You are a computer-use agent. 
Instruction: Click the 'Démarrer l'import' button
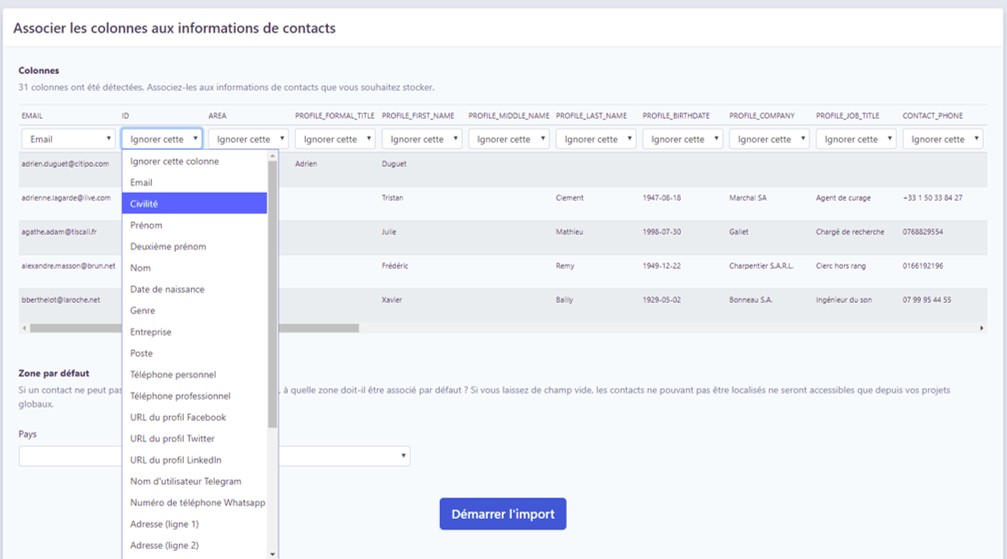pyautogui.click(x=503, y=515)
